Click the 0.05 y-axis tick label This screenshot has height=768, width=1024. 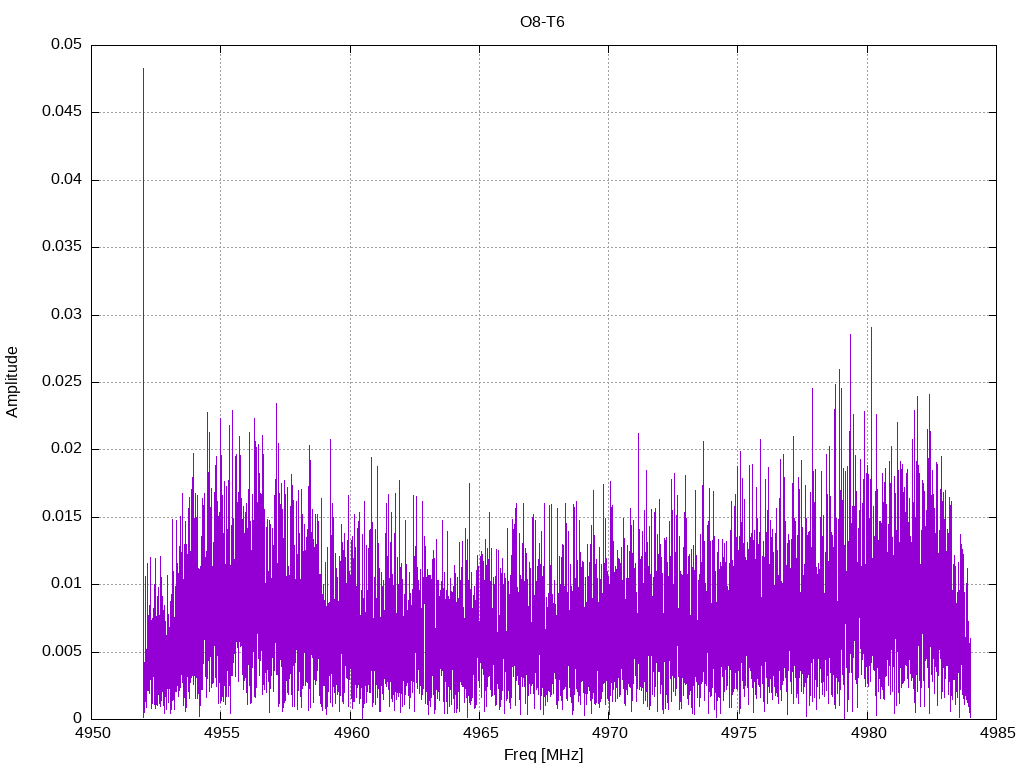click(66, 45)
